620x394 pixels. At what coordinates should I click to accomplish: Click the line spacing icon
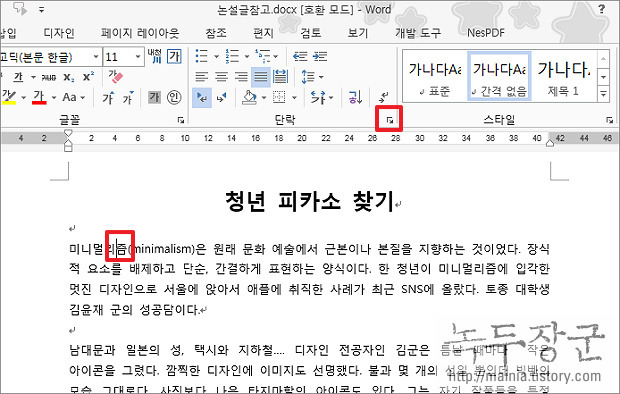[x=308, y=77]
